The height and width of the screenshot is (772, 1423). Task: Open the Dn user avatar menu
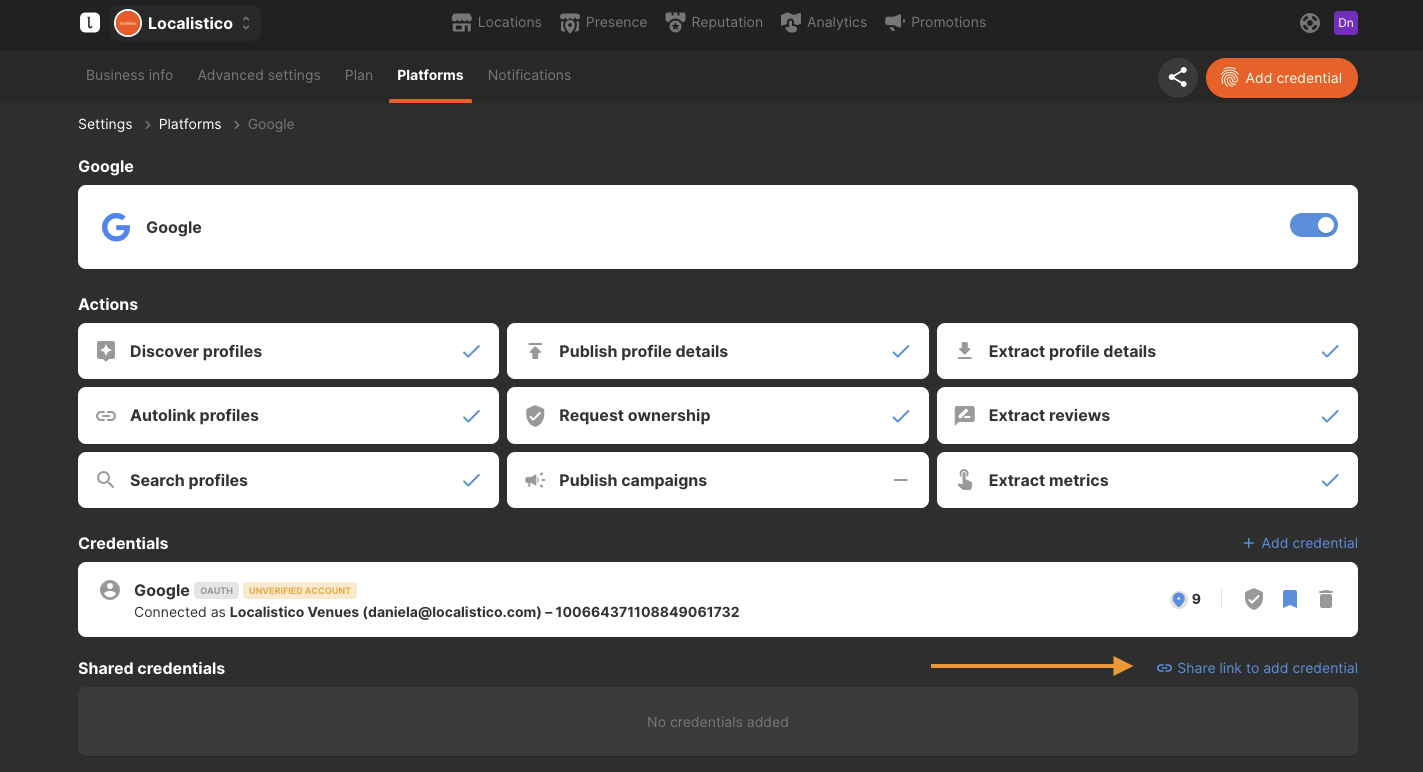[1346, 23]
